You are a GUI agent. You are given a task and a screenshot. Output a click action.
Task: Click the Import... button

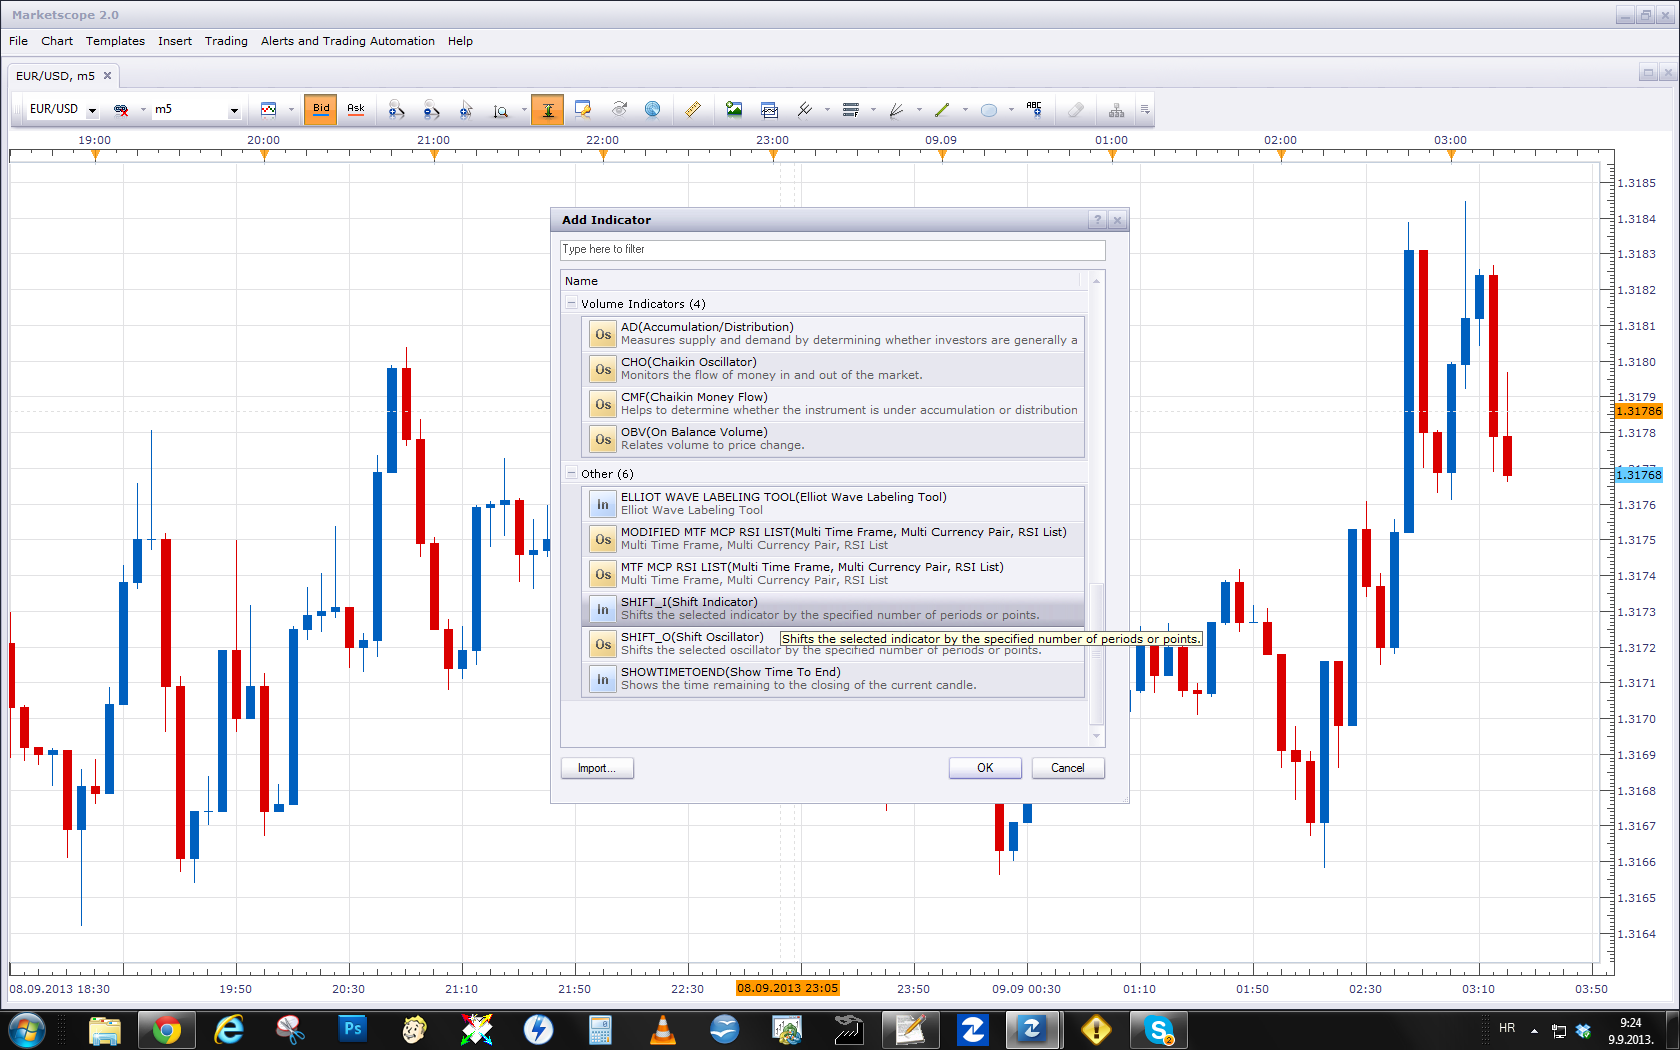click(597, 768)
